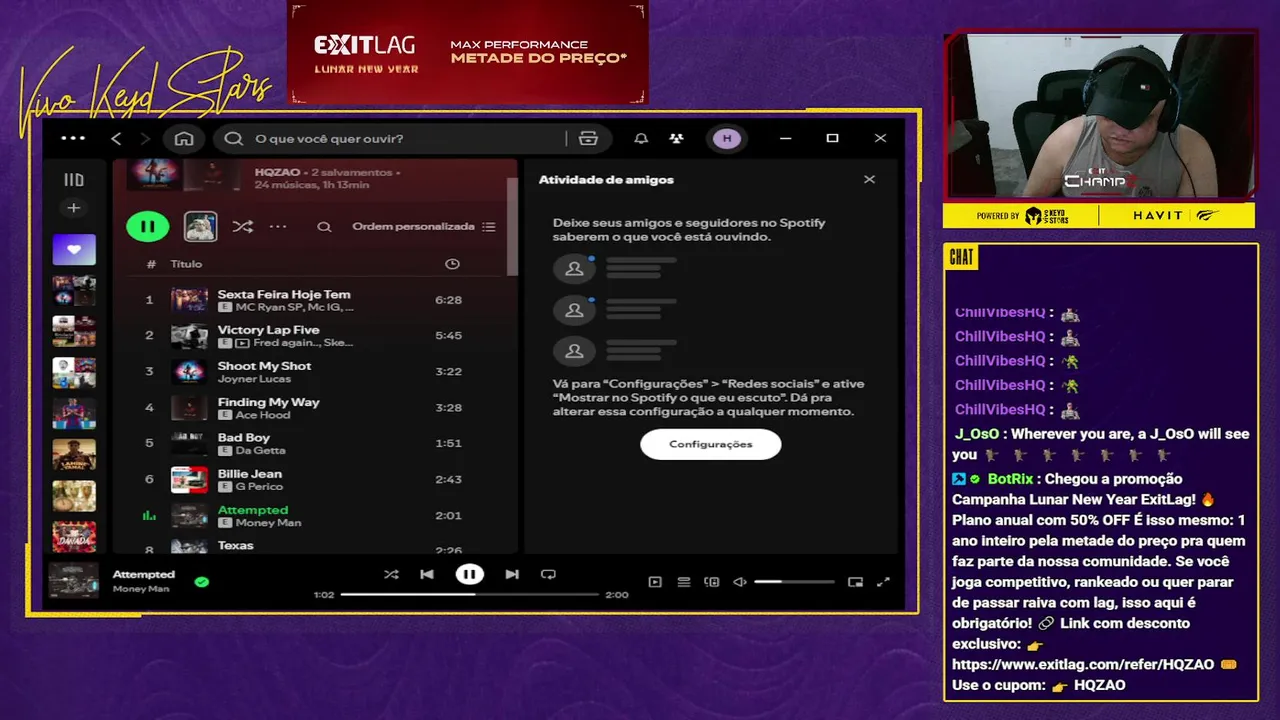Skip to previous track
Image resolution: width=1280 pixels, height=720 pixels.
click(427, 574)
